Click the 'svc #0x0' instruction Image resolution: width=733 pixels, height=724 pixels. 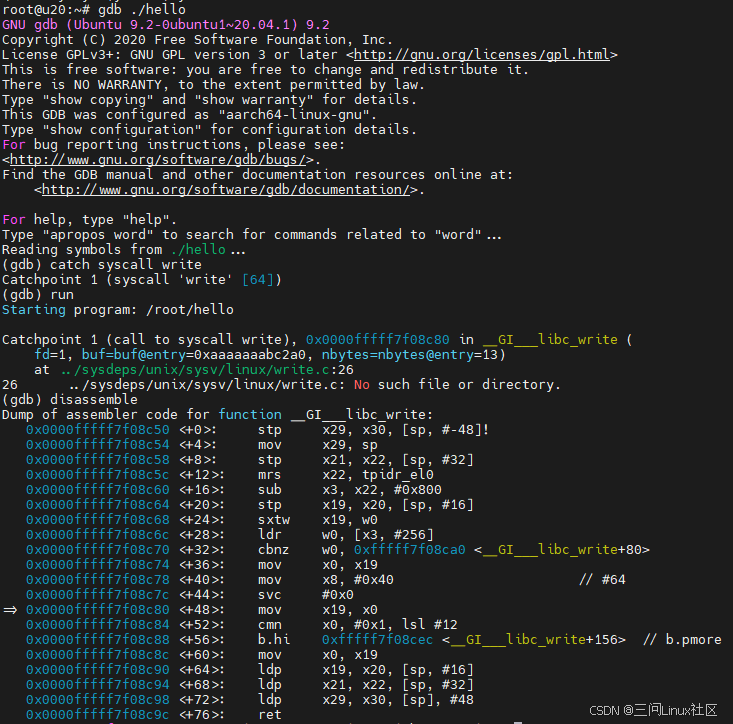[306, 595]
